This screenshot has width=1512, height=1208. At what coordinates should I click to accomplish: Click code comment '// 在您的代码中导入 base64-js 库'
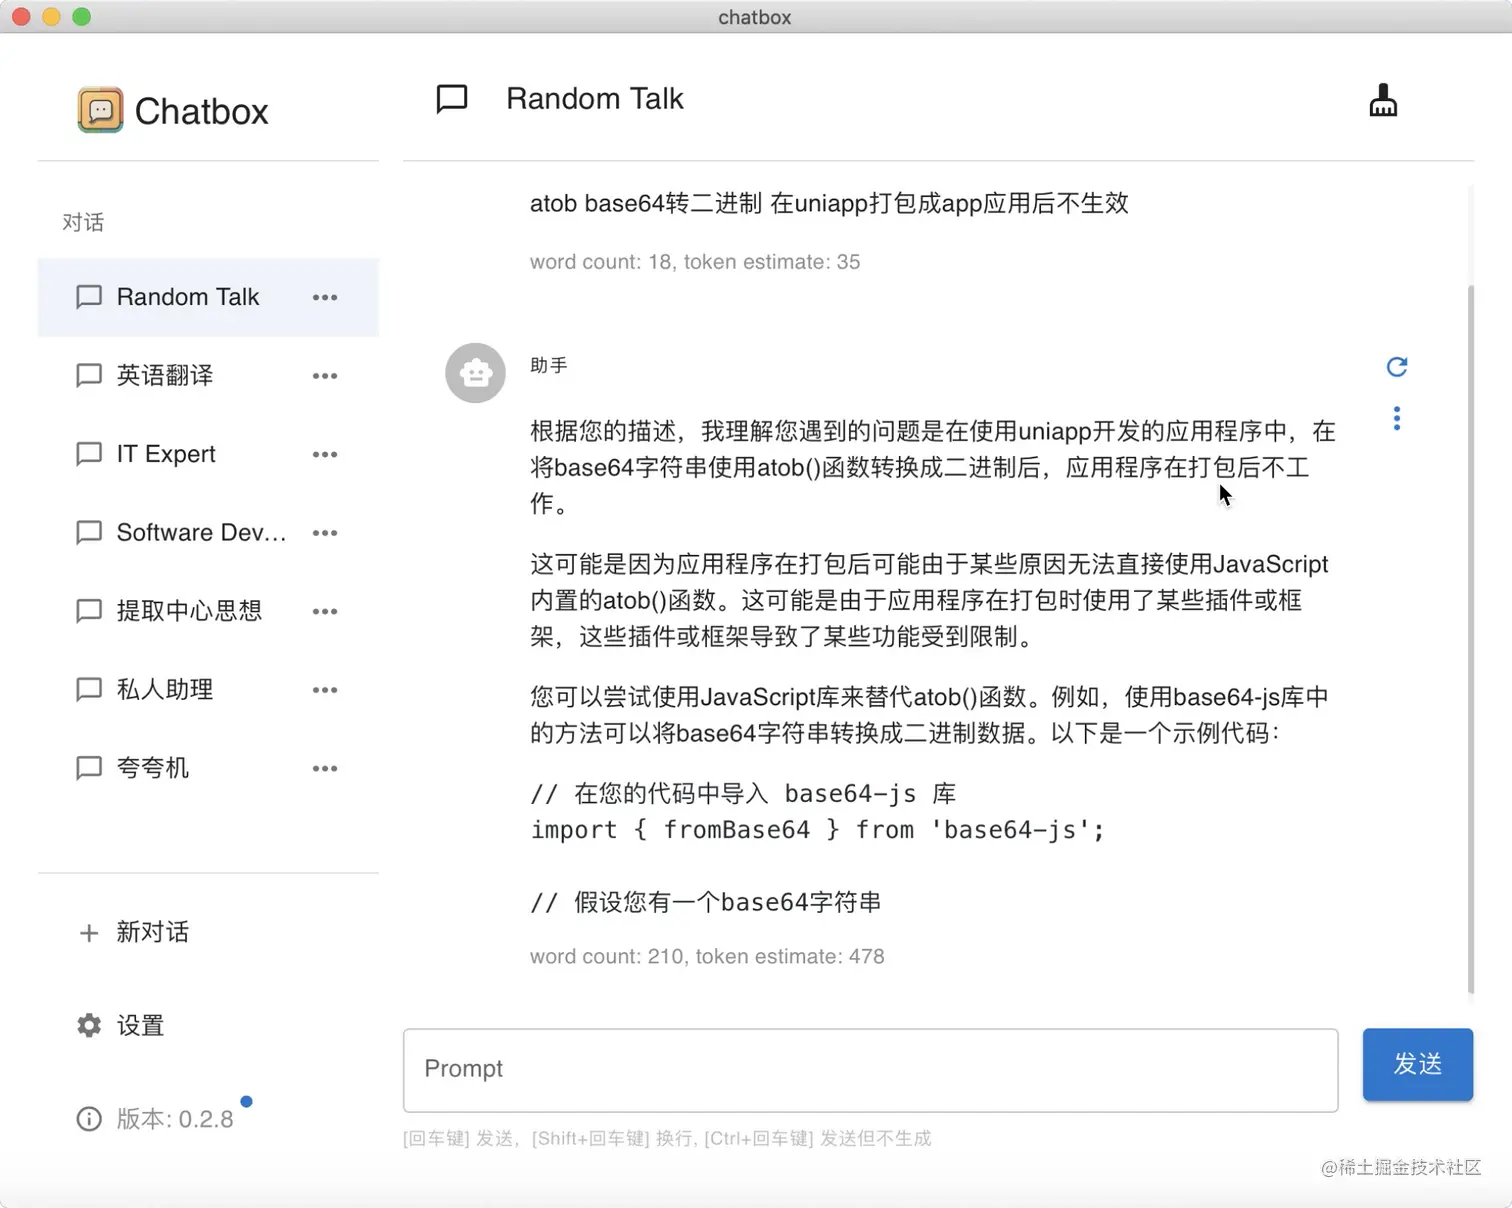tap(743, 794)
